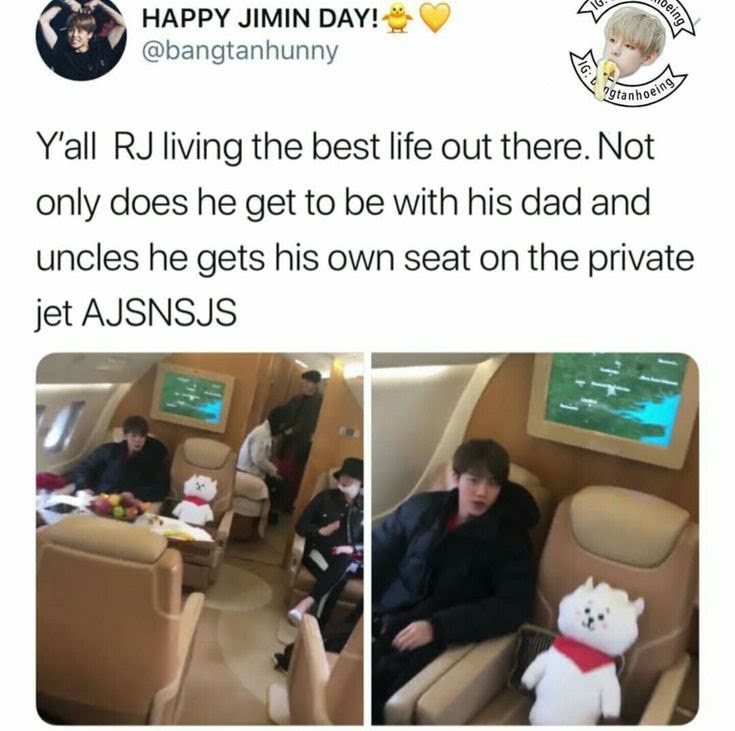The width and height of the screenshot is (735, 731).
Task: Click the yellow heart emoji
Action: tap(434, 18)
